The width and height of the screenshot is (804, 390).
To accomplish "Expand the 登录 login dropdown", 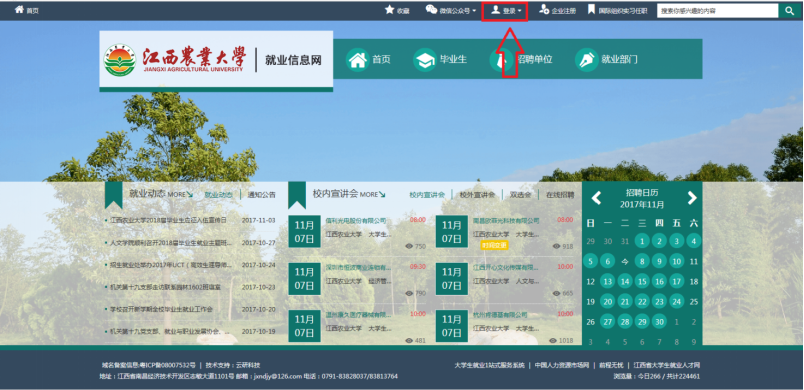I will tap(506, 10).
